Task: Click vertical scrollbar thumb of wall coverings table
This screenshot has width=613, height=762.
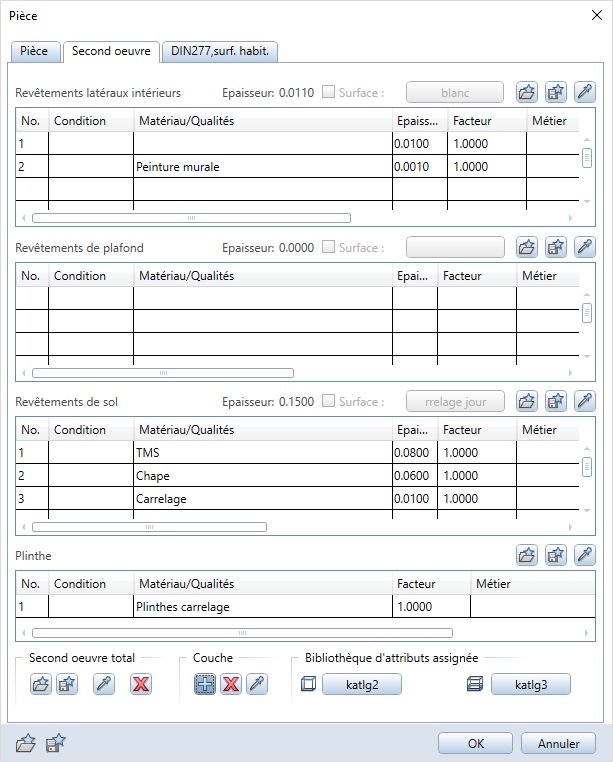Action: click(x=587, y=158)
